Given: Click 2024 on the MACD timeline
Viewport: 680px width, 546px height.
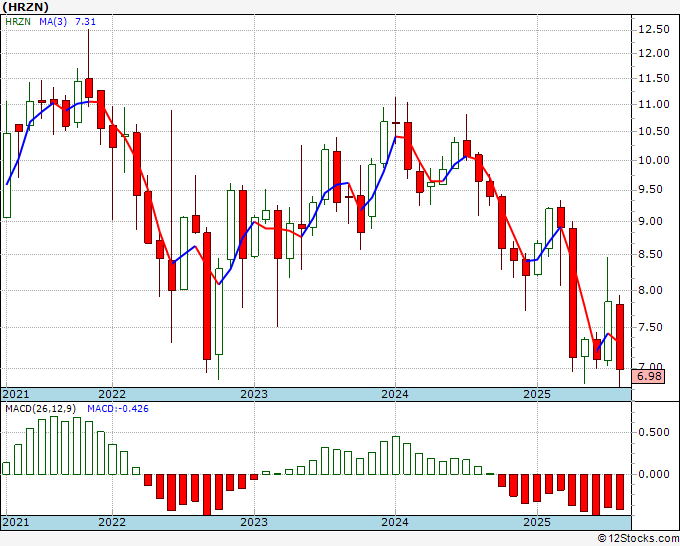Looking at the screenshot, I should click(x=395, y=522).
